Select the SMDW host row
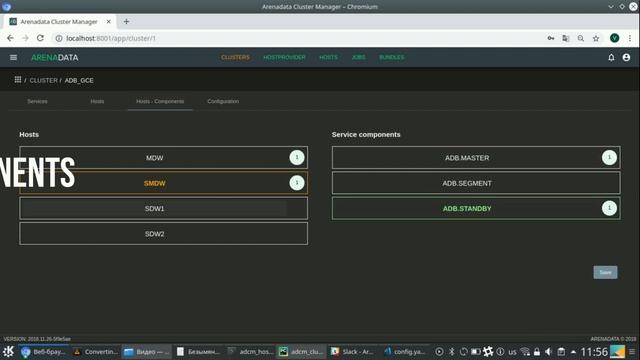The width and height of the screenshot is (640, 360). pyautogui.click(x=163, y=183)
